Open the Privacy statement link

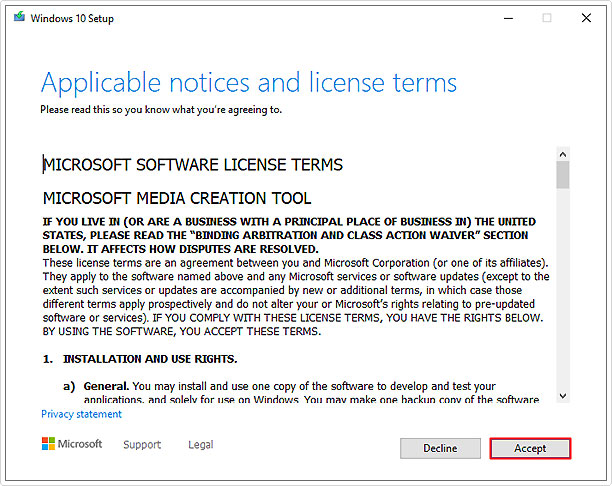(x=82, y=414)
